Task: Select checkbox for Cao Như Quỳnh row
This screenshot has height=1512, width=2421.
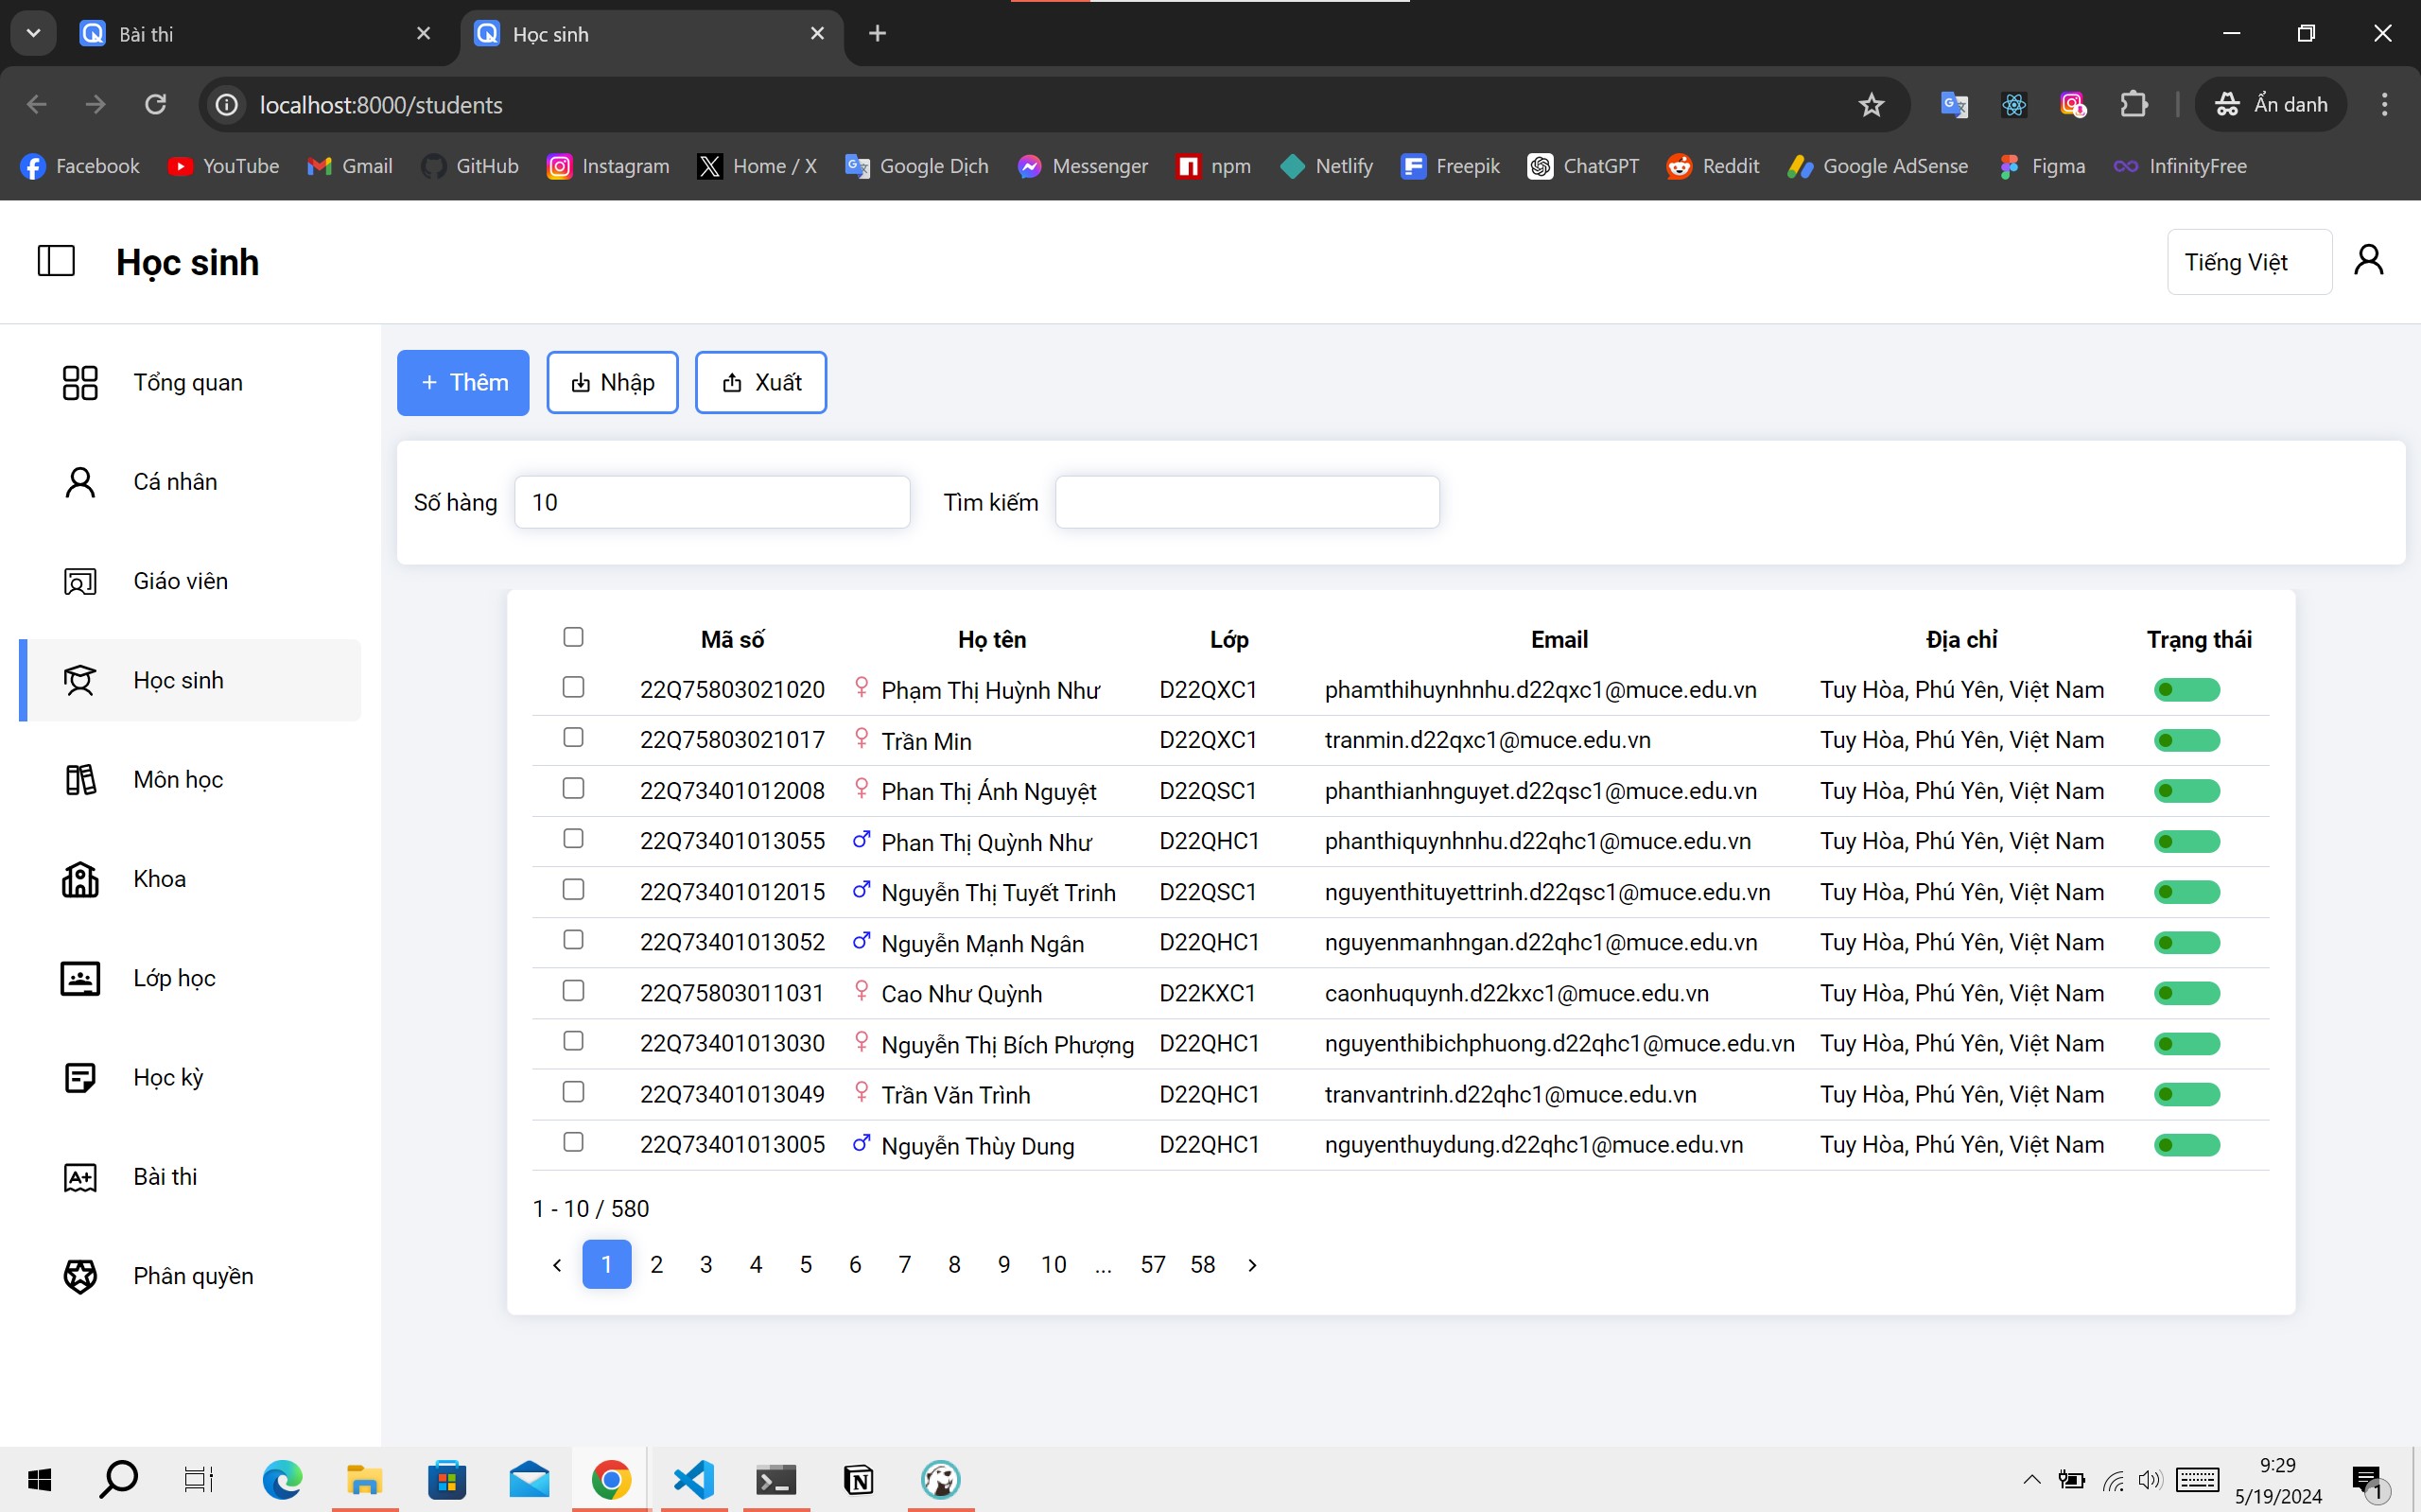Action: pos(571,991)
